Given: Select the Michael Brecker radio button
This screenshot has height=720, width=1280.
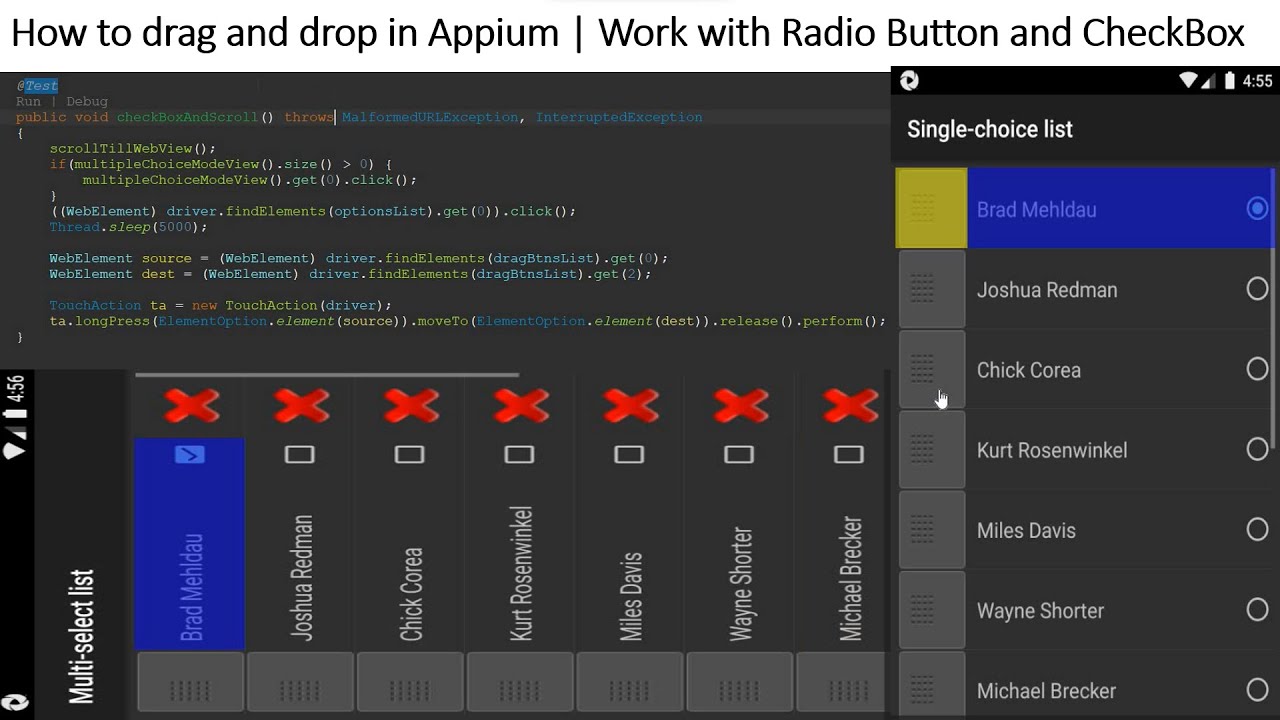Looking at the screenshot, I should [x=1257, y=689].
